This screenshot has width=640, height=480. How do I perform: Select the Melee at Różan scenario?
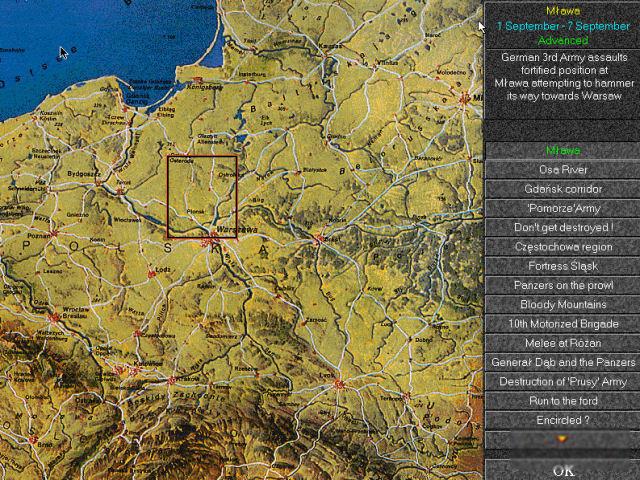[563, 343]
